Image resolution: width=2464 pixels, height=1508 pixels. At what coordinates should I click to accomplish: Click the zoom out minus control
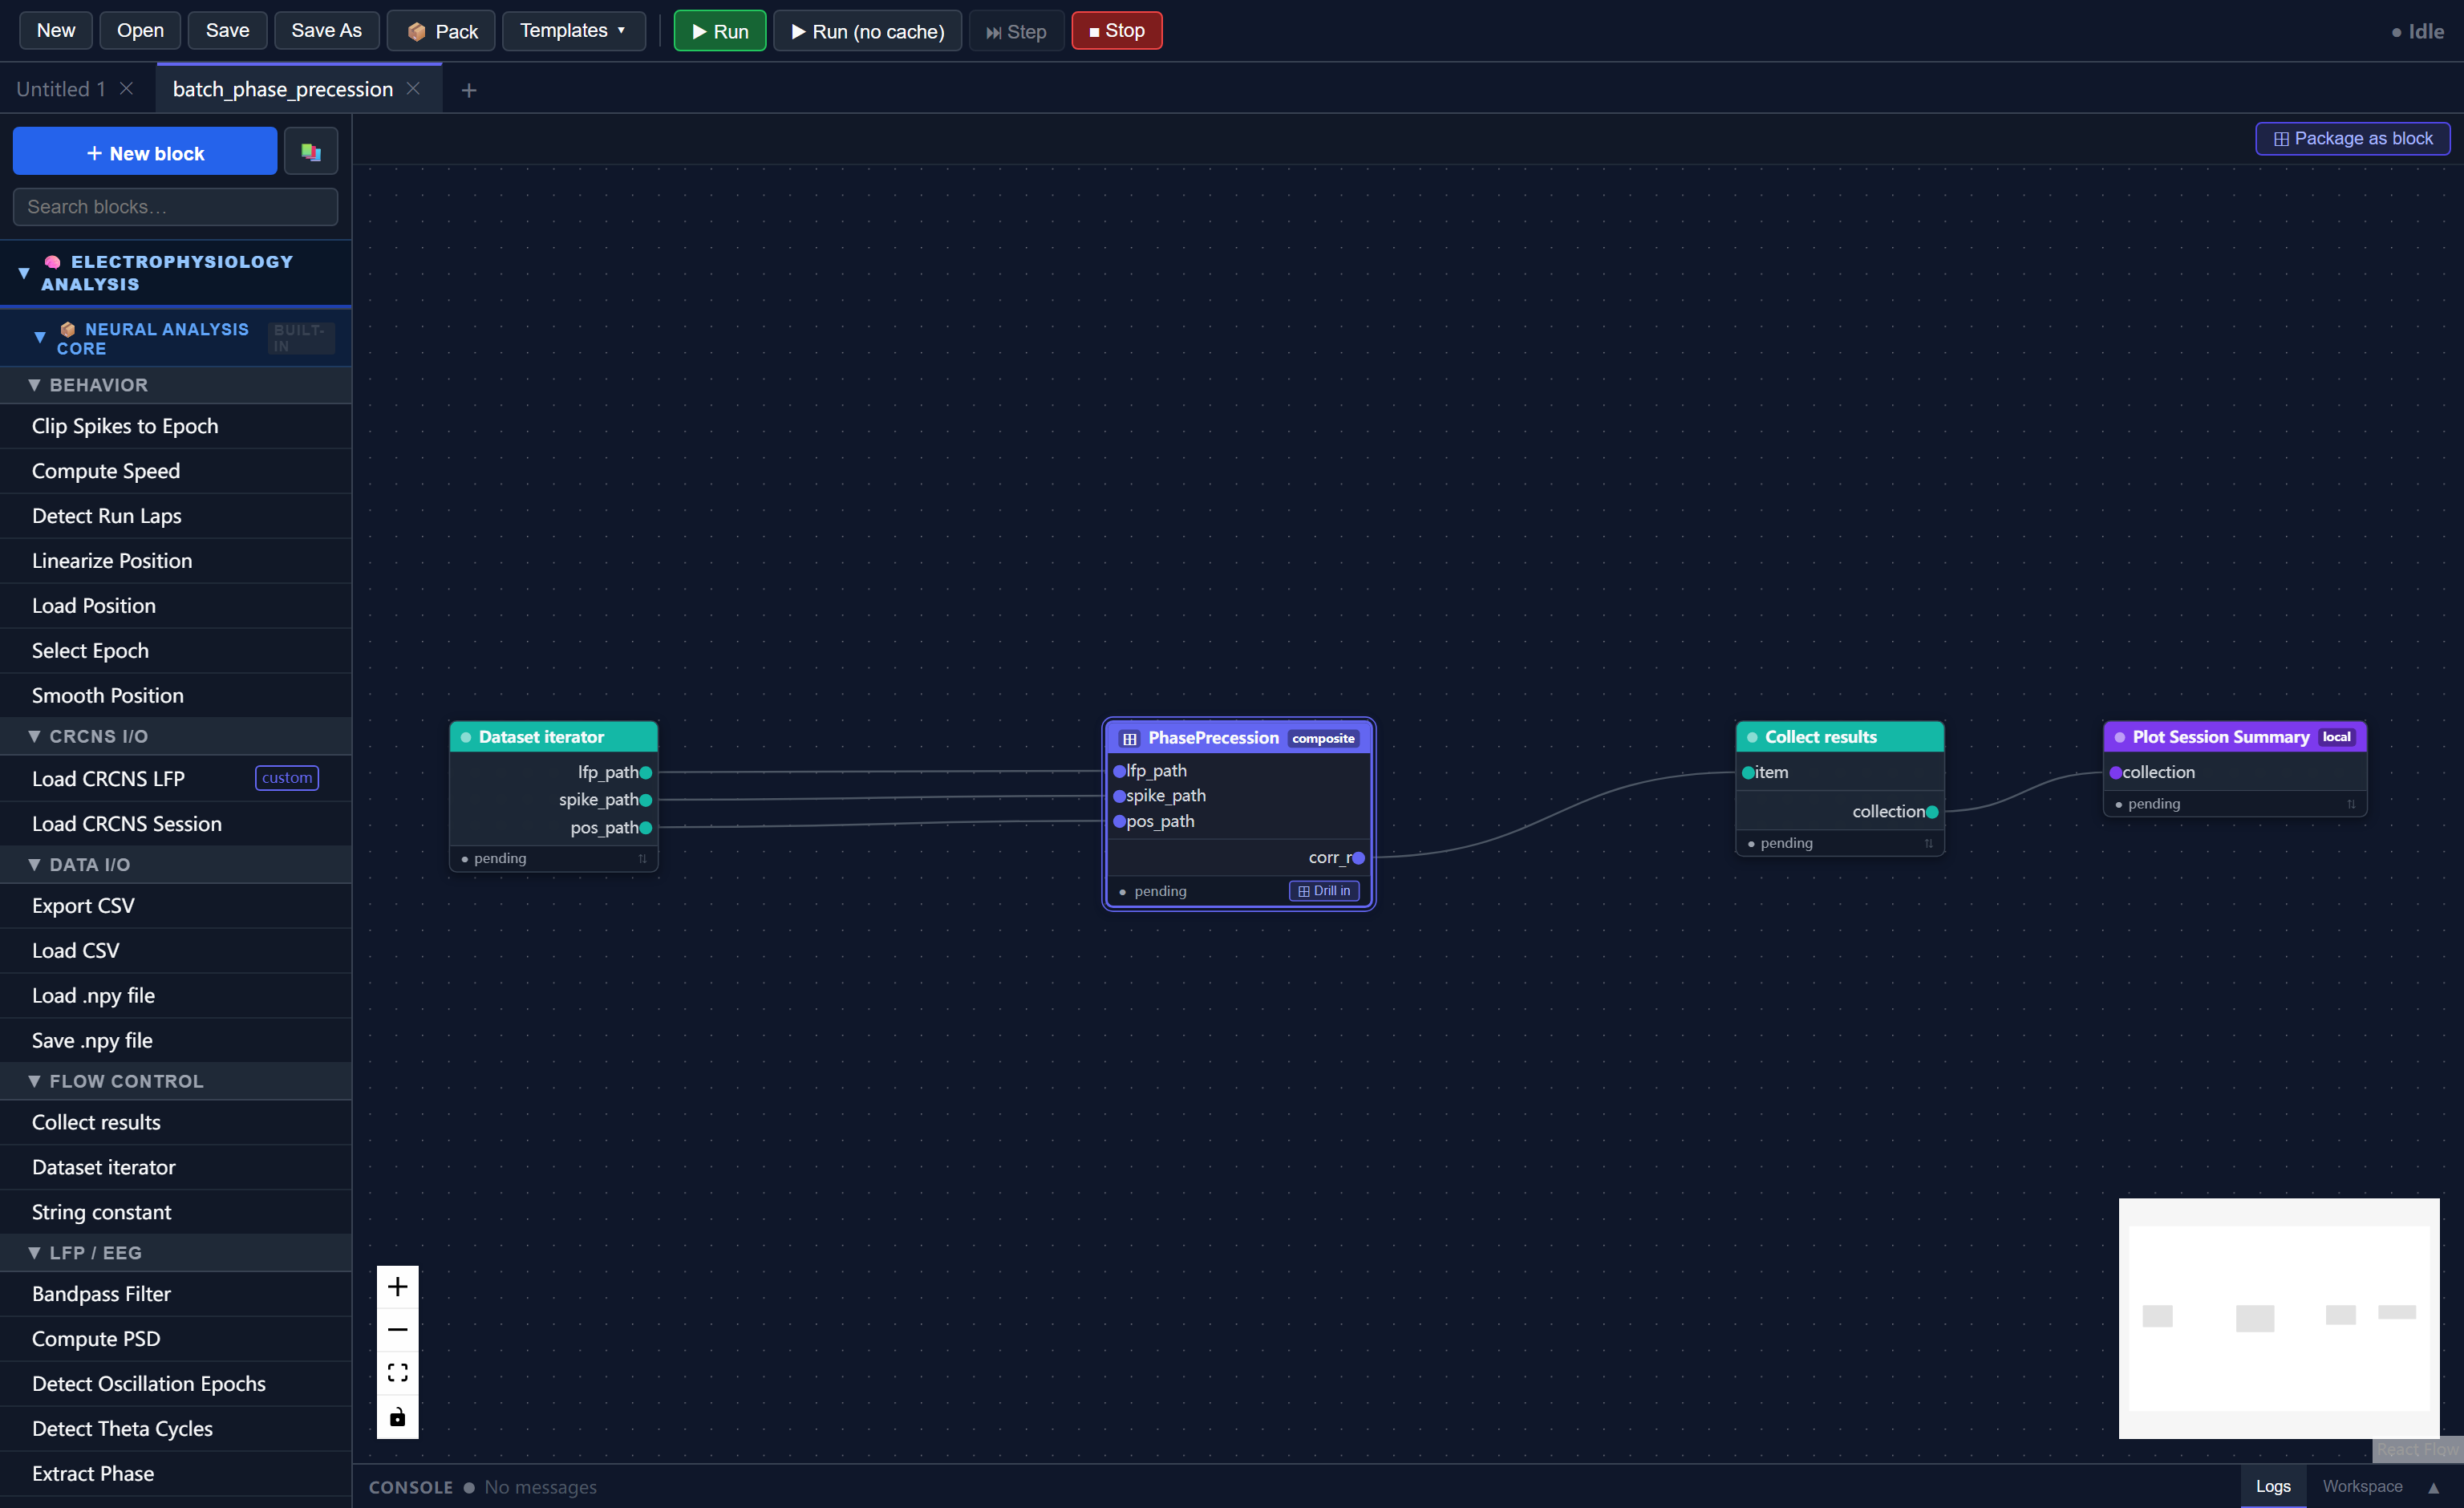coord(397,1329)
